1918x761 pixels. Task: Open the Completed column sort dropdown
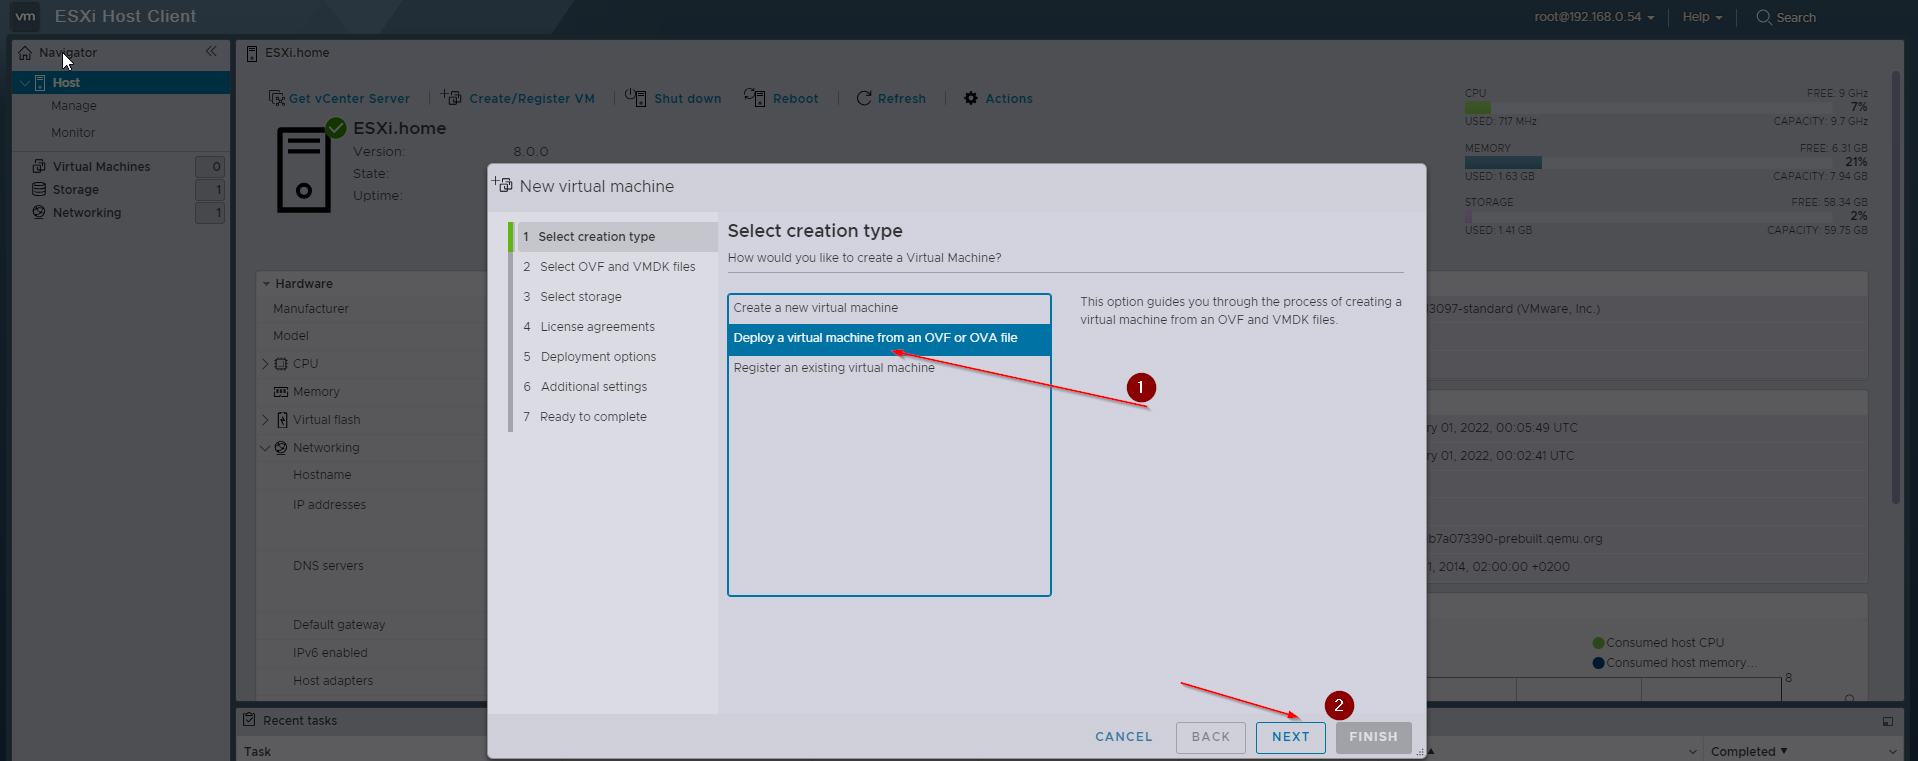(x=1748, y=751)
